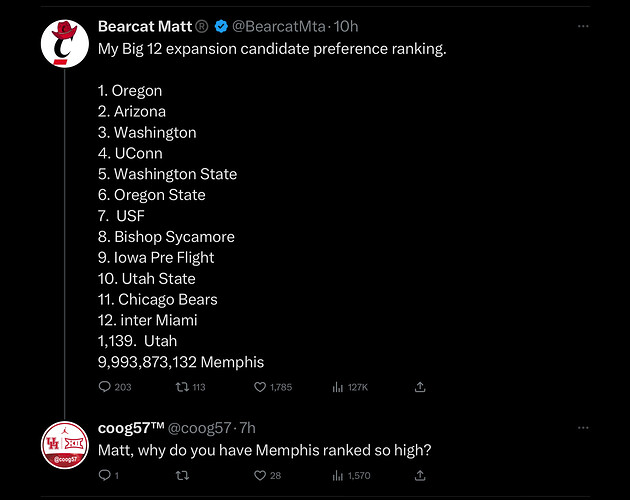This screenshot has height=500, width=630.
Task: Click Bearcat Matt's blue verified badge
Action: [220, 26]
